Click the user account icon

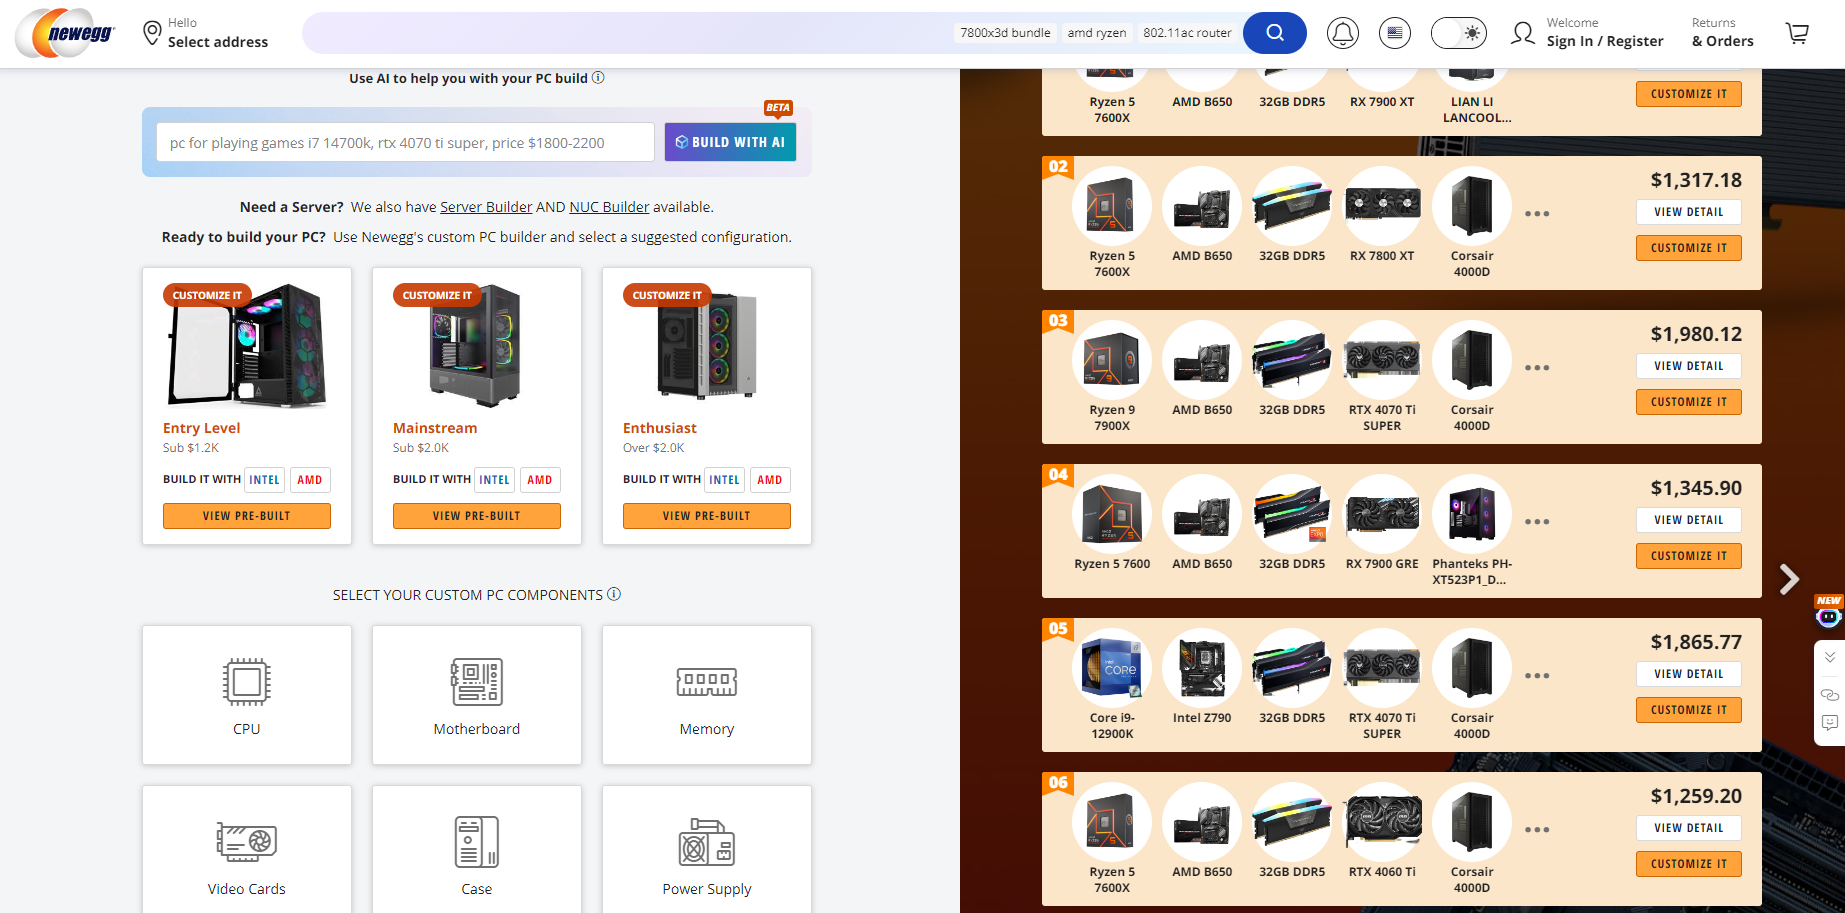pyautogui.click(x=1523, y=33)
